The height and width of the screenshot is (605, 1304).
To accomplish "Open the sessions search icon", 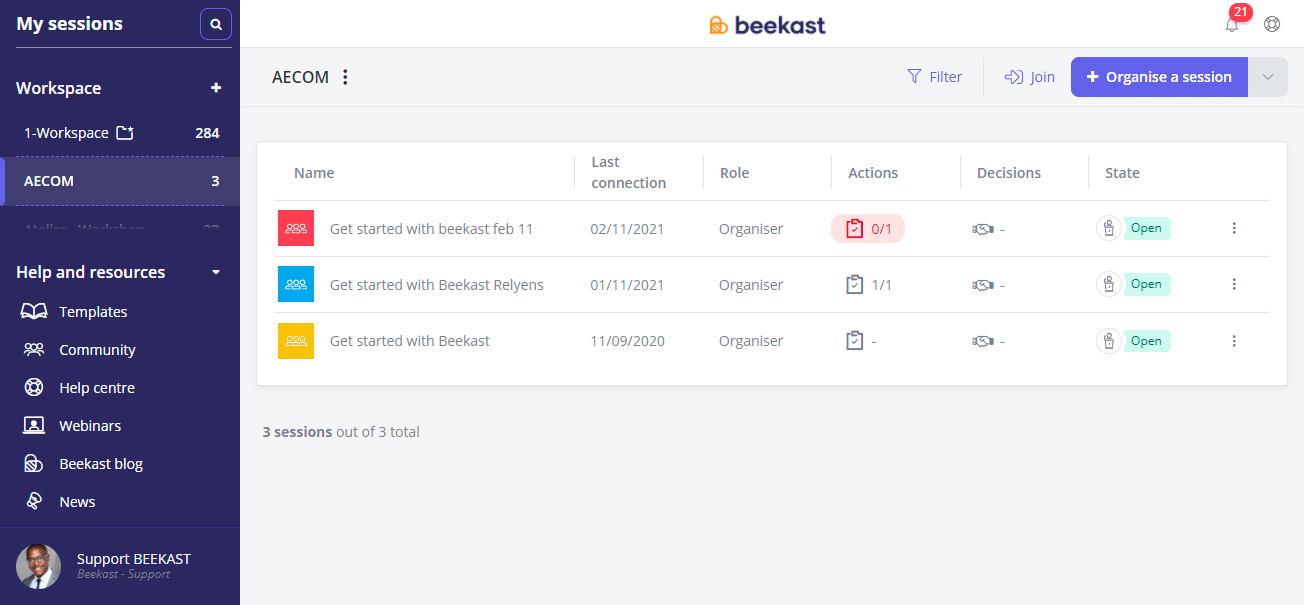I will [x=216, y=24].
